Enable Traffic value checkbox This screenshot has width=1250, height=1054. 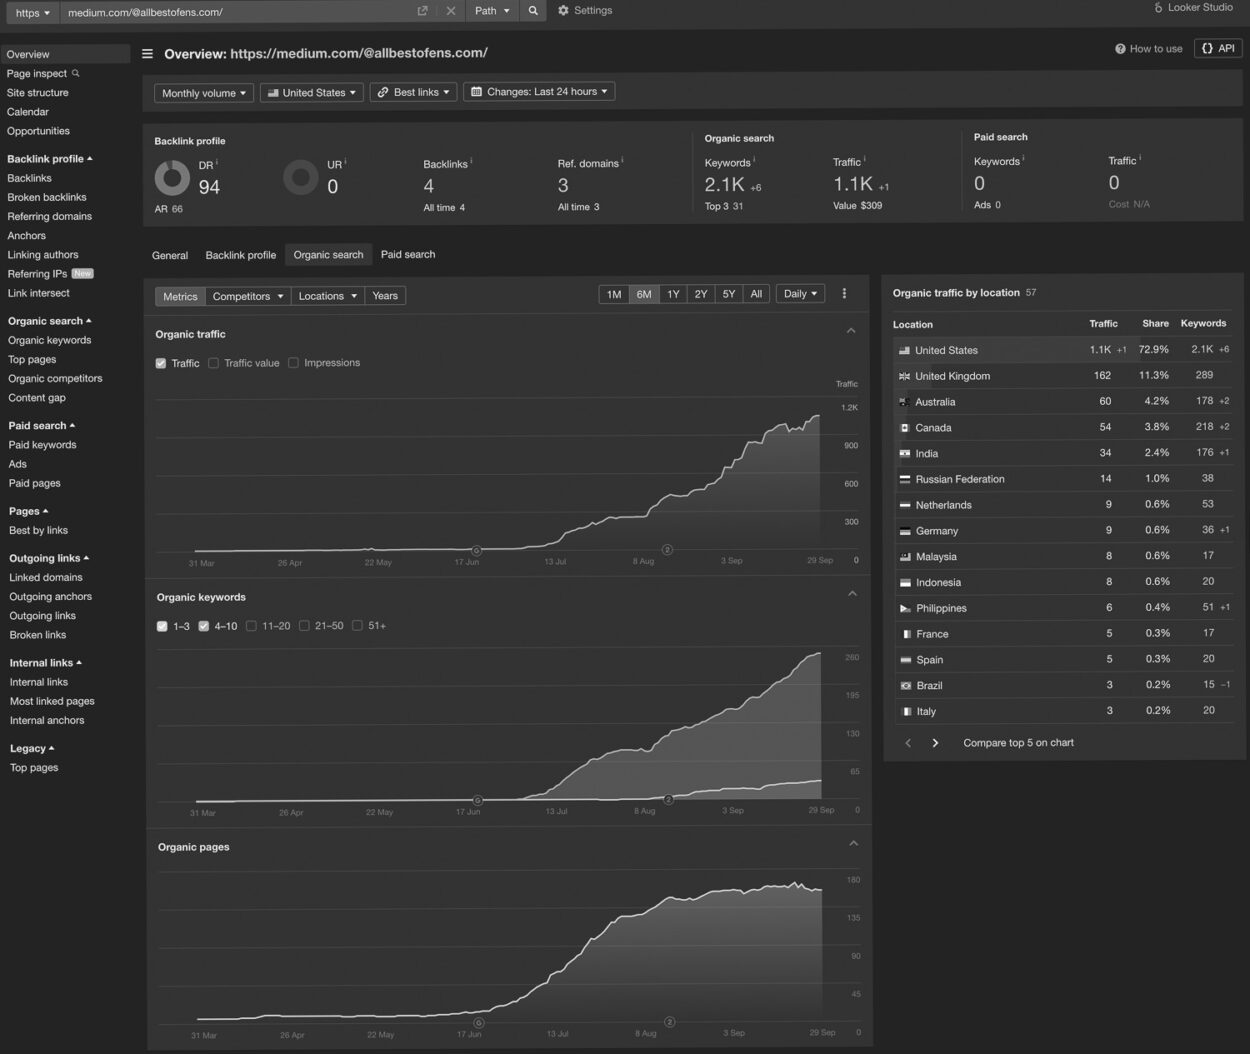tap(213, 363)
